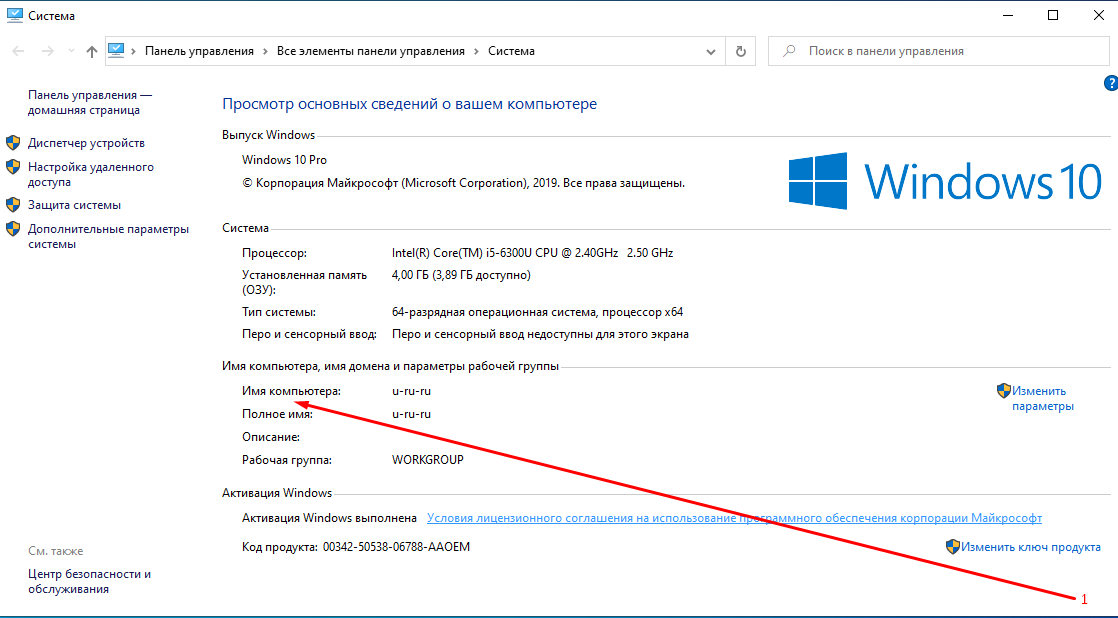Select product code 00342-50538-06788-AAOEM

(396, 547)
